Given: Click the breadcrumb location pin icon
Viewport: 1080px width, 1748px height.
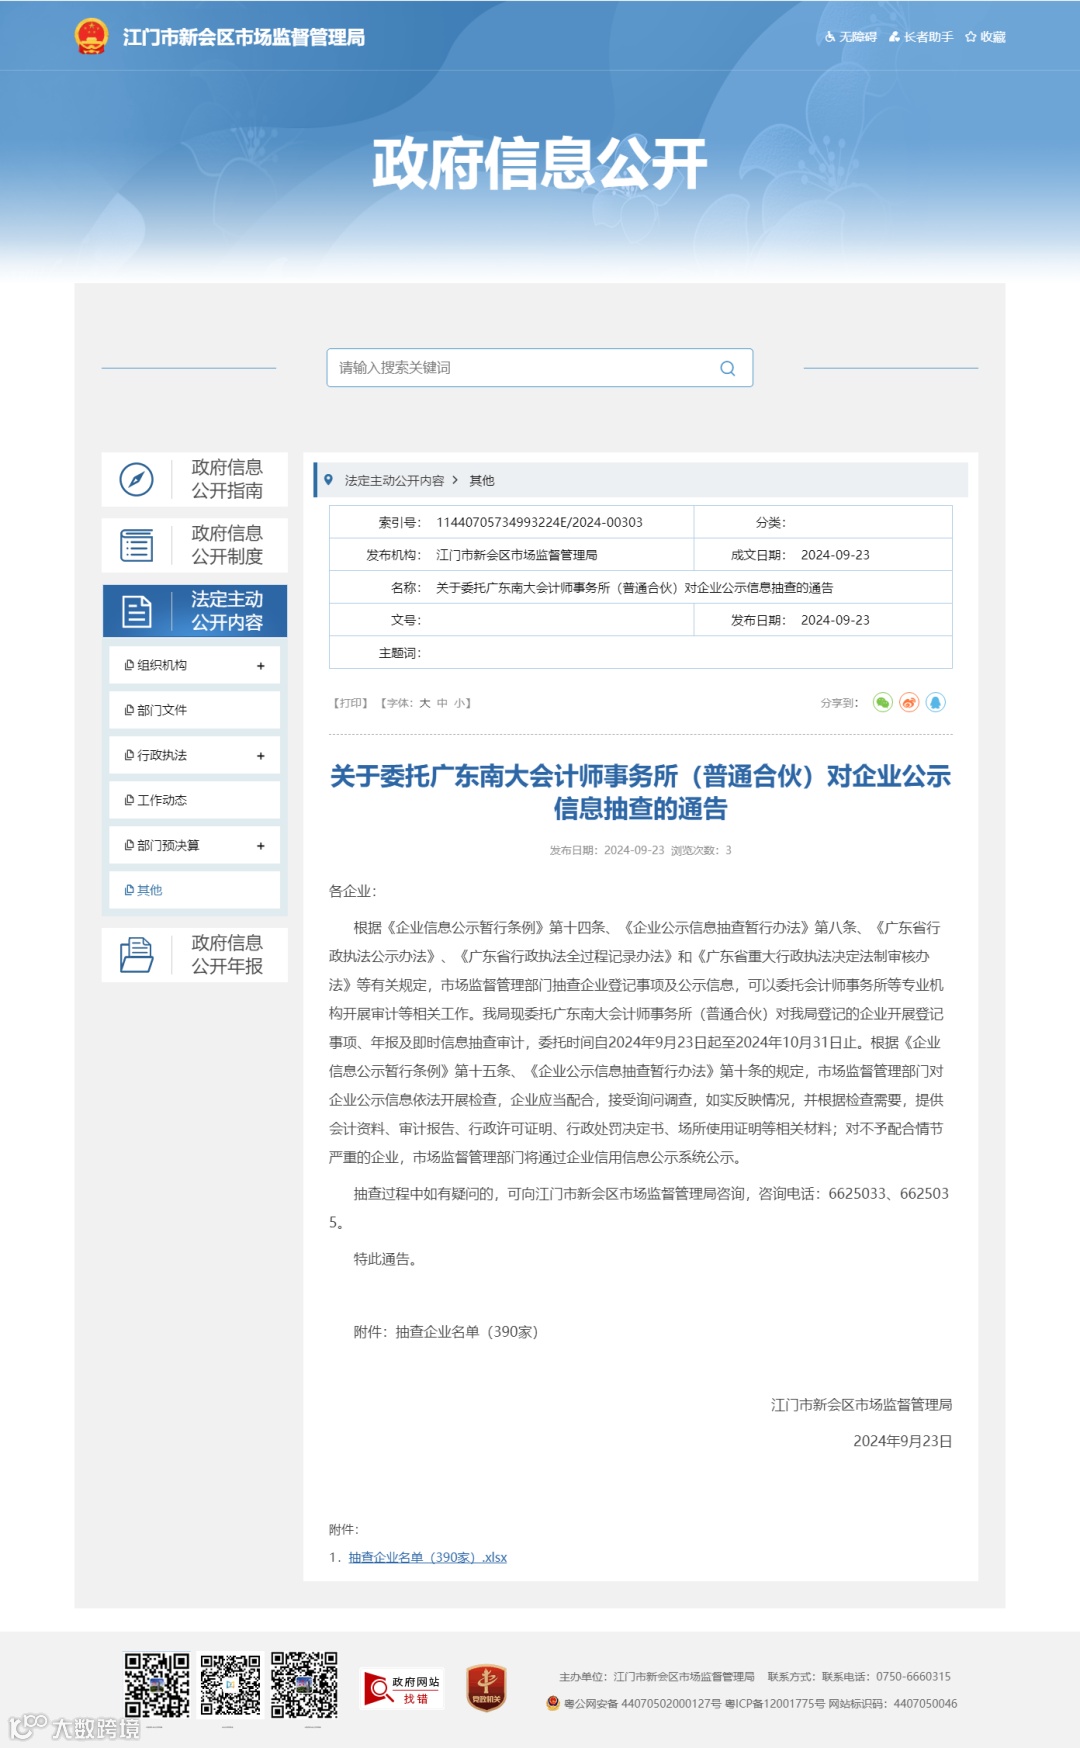Looking at the screenshot, I should (x=328, y=480).
